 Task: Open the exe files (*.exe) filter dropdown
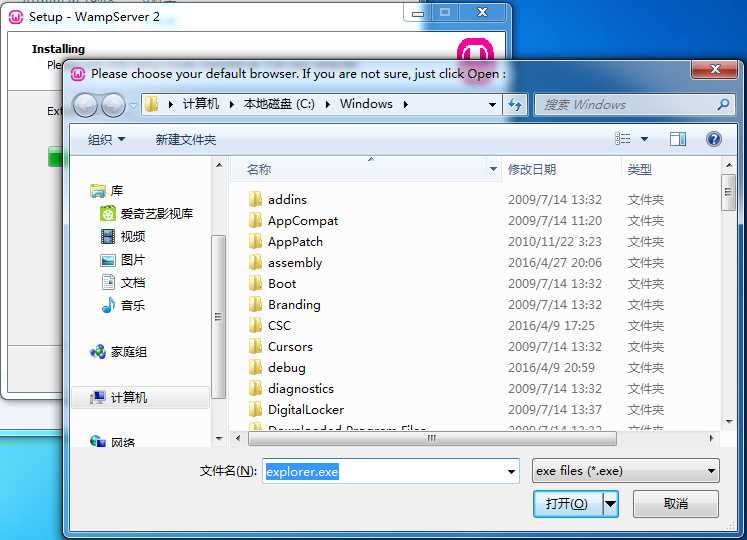coord(626,471)
